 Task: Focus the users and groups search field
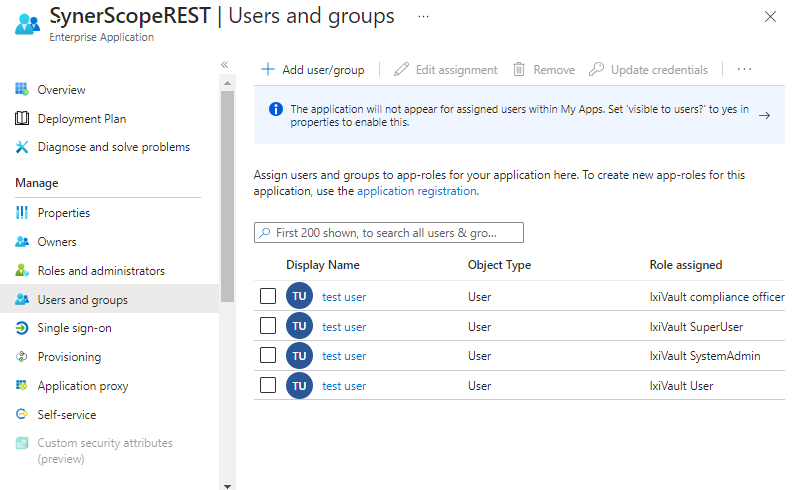point(390,232)
